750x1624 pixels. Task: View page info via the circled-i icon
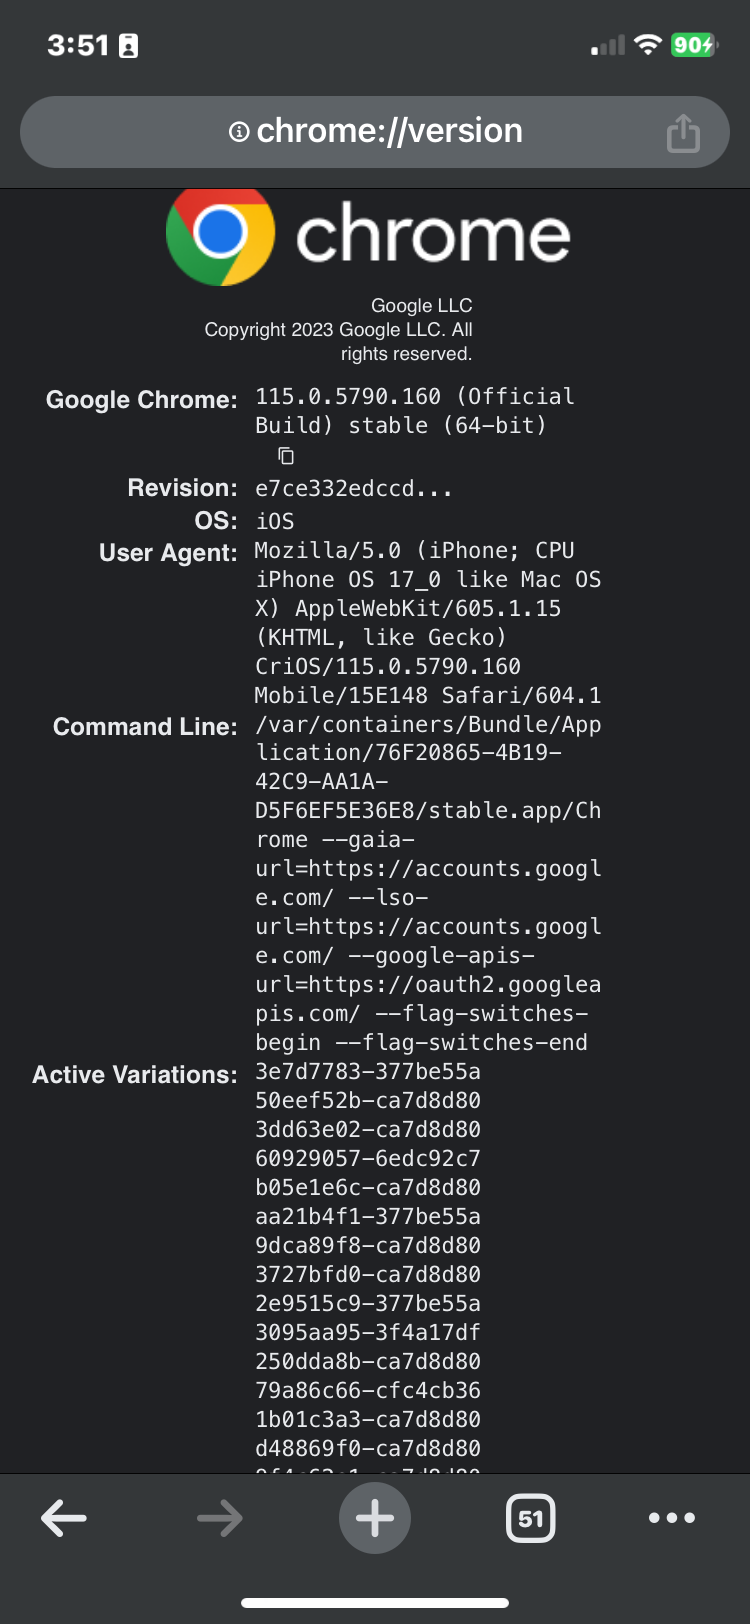pyautogui.click(x=237, y=131)
